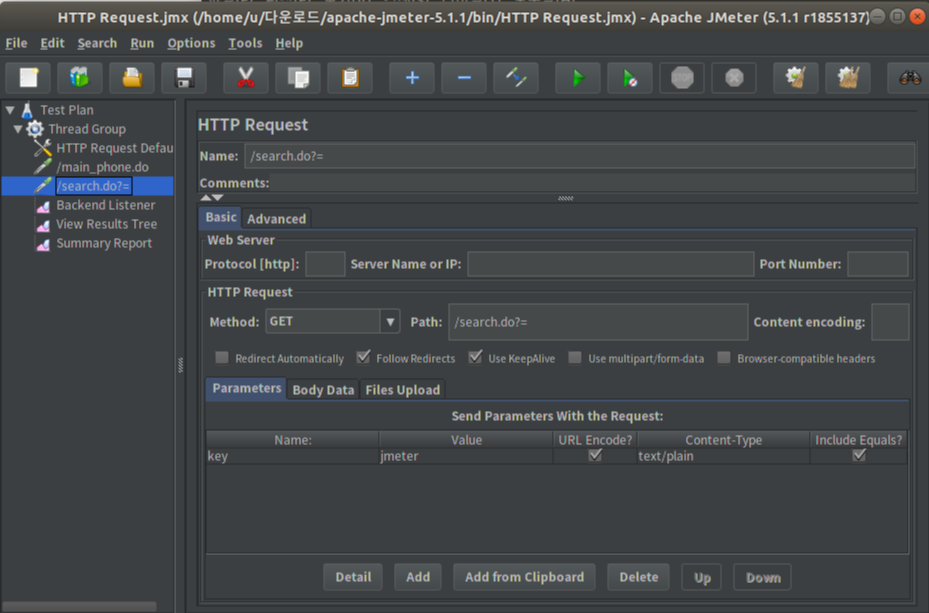Move parameter with the Up button
Screen dimensions: 929x613
[702, 577]
